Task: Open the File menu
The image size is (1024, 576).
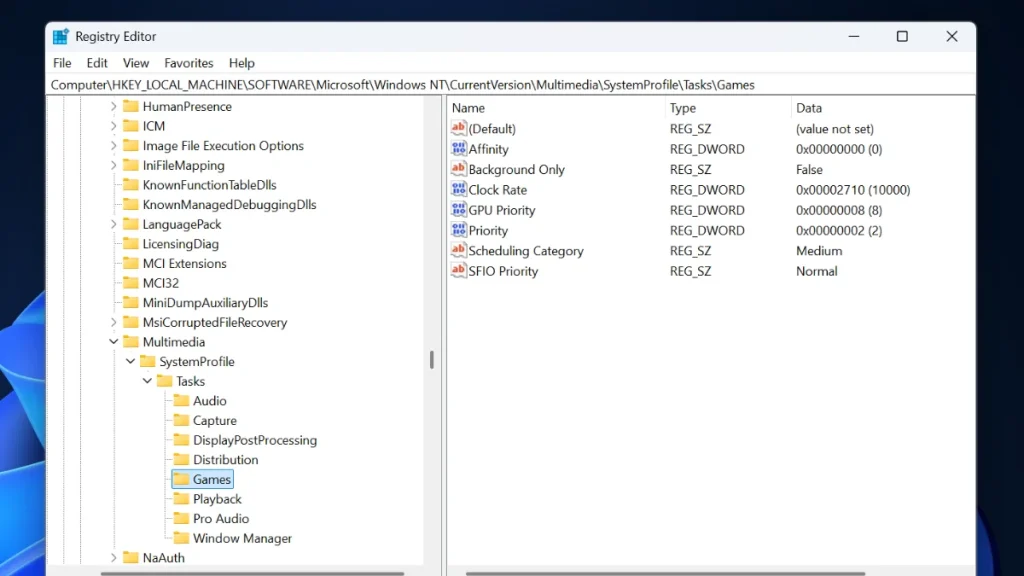Action: point(62,63)
